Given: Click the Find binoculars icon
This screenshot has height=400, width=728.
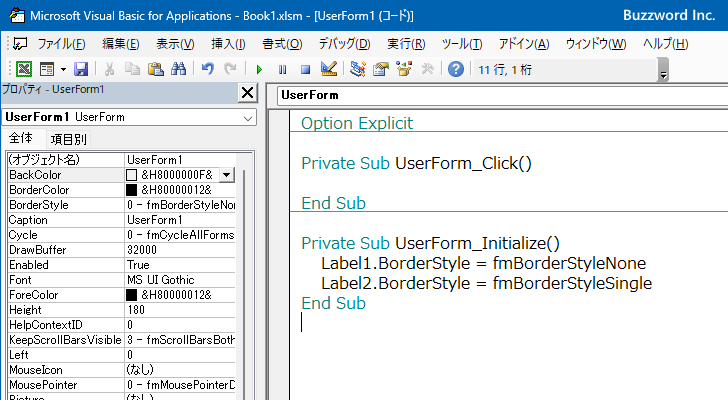Looking at the screenshot, I should click(179, 69).
